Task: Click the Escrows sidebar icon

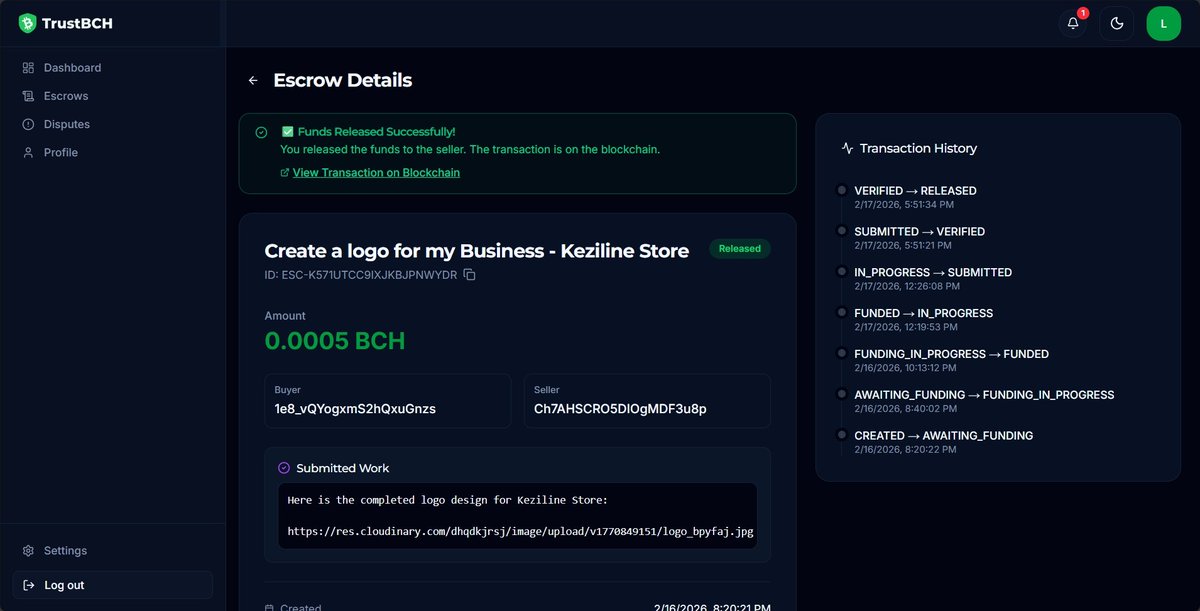Action: point(28,96)
